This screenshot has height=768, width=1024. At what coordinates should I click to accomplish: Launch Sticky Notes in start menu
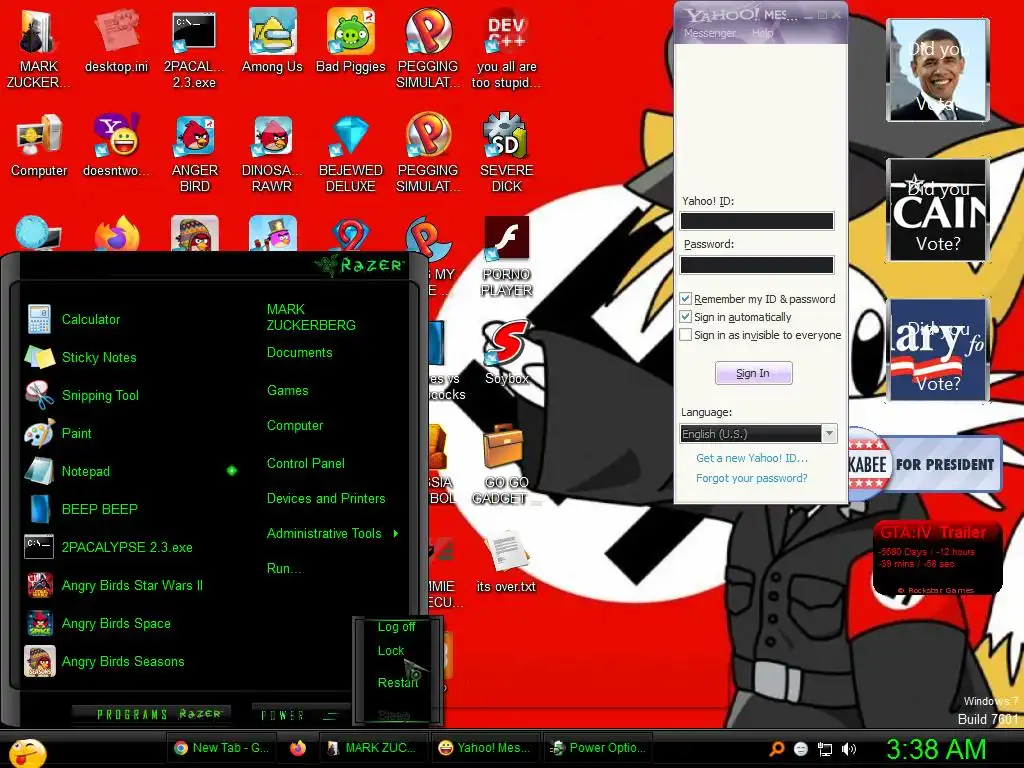[x=82, y=357]
